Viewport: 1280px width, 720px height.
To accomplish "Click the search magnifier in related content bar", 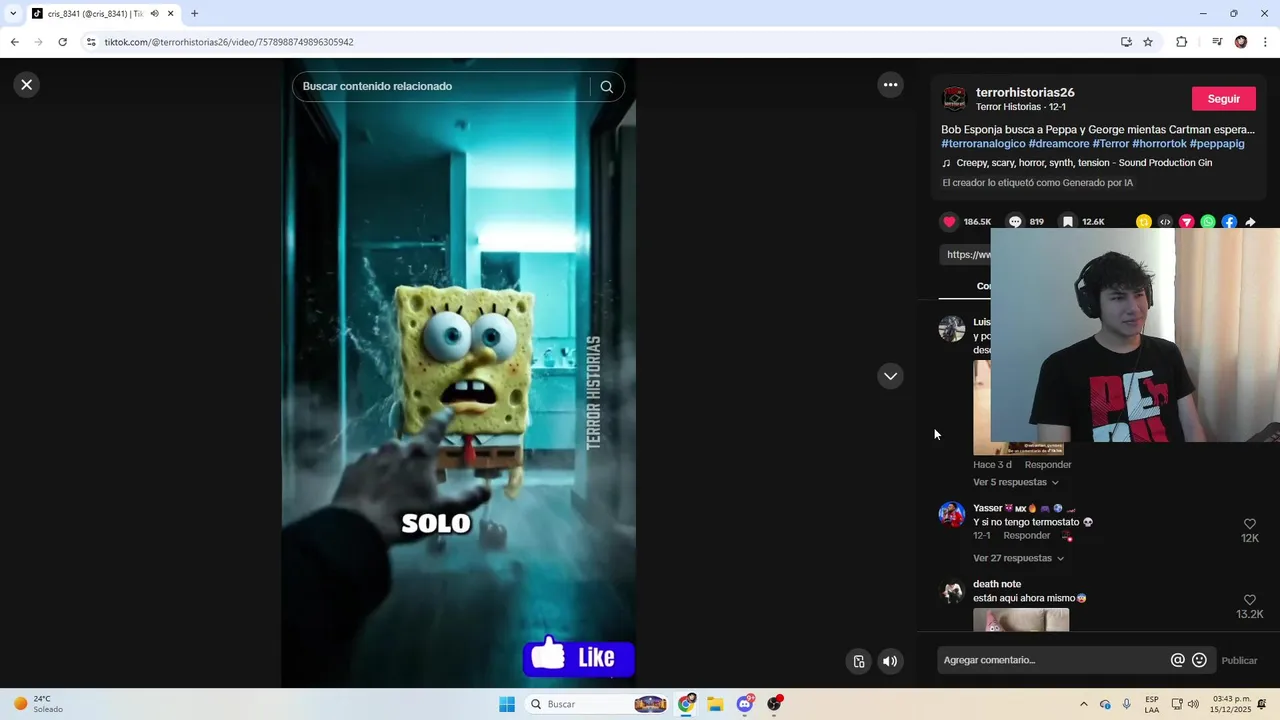I will click(x=606, y=87).
